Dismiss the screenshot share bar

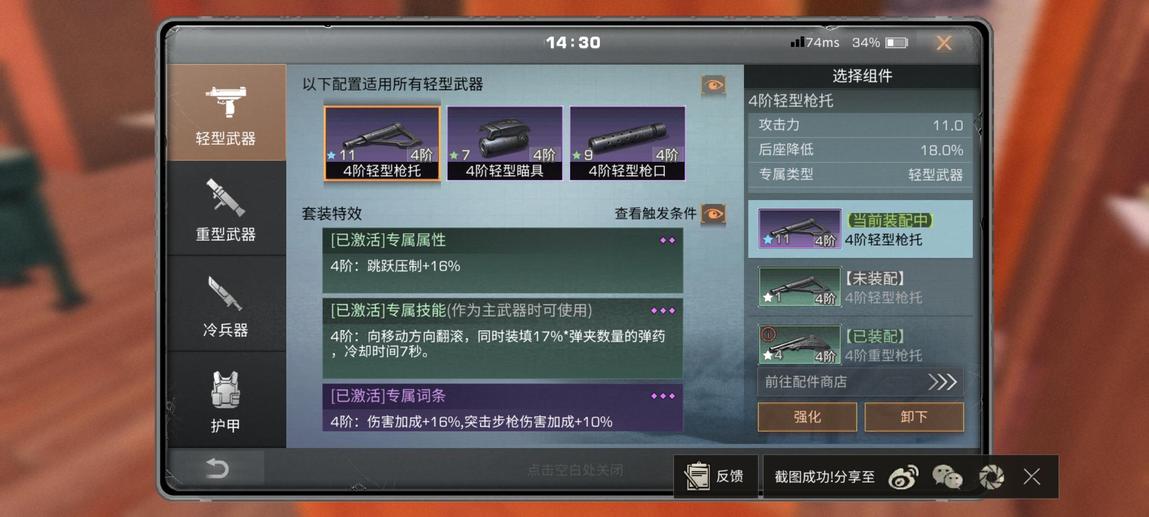click(1032, 477)
